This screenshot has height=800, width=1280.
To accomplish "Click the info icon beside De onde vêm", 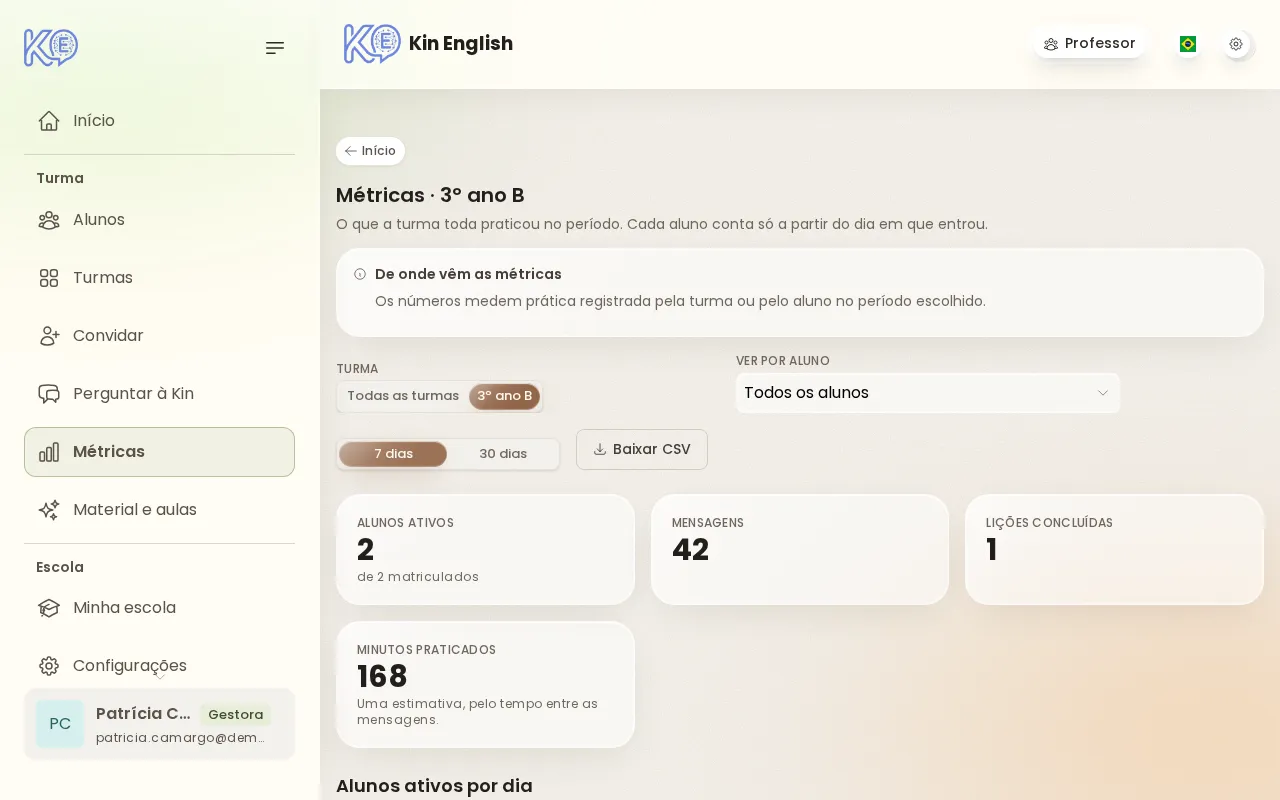I will (x=360, y=274).
